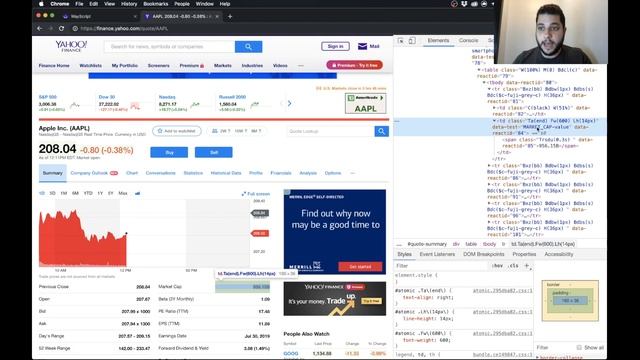Select the Statistics quote tab
640x360 pixels.
193,173
